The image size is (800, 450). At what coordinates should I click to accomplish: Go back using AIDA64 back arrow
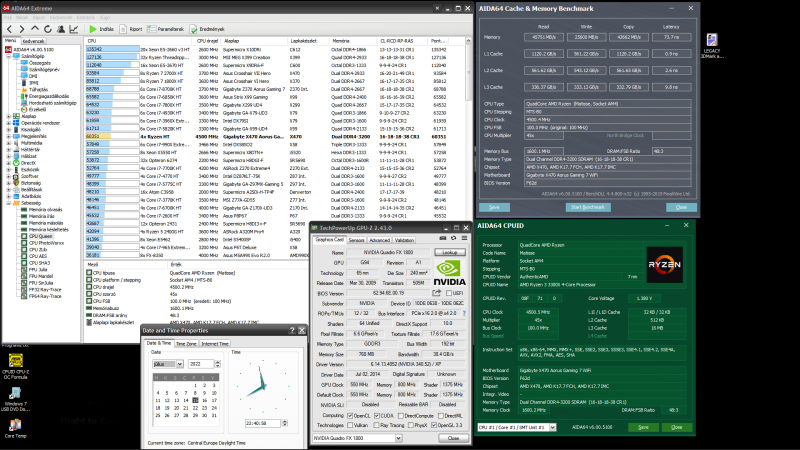[9, 29]
